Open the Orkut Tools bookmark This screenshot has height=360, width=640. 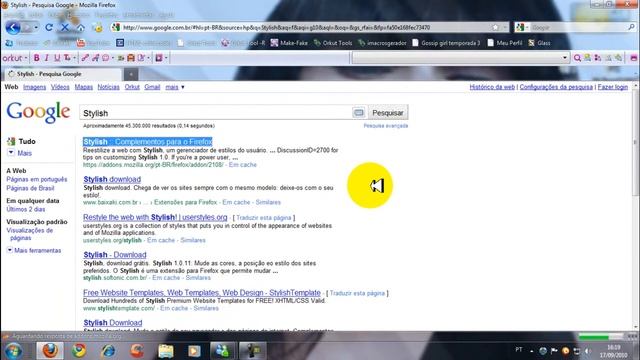pos(332,43)
